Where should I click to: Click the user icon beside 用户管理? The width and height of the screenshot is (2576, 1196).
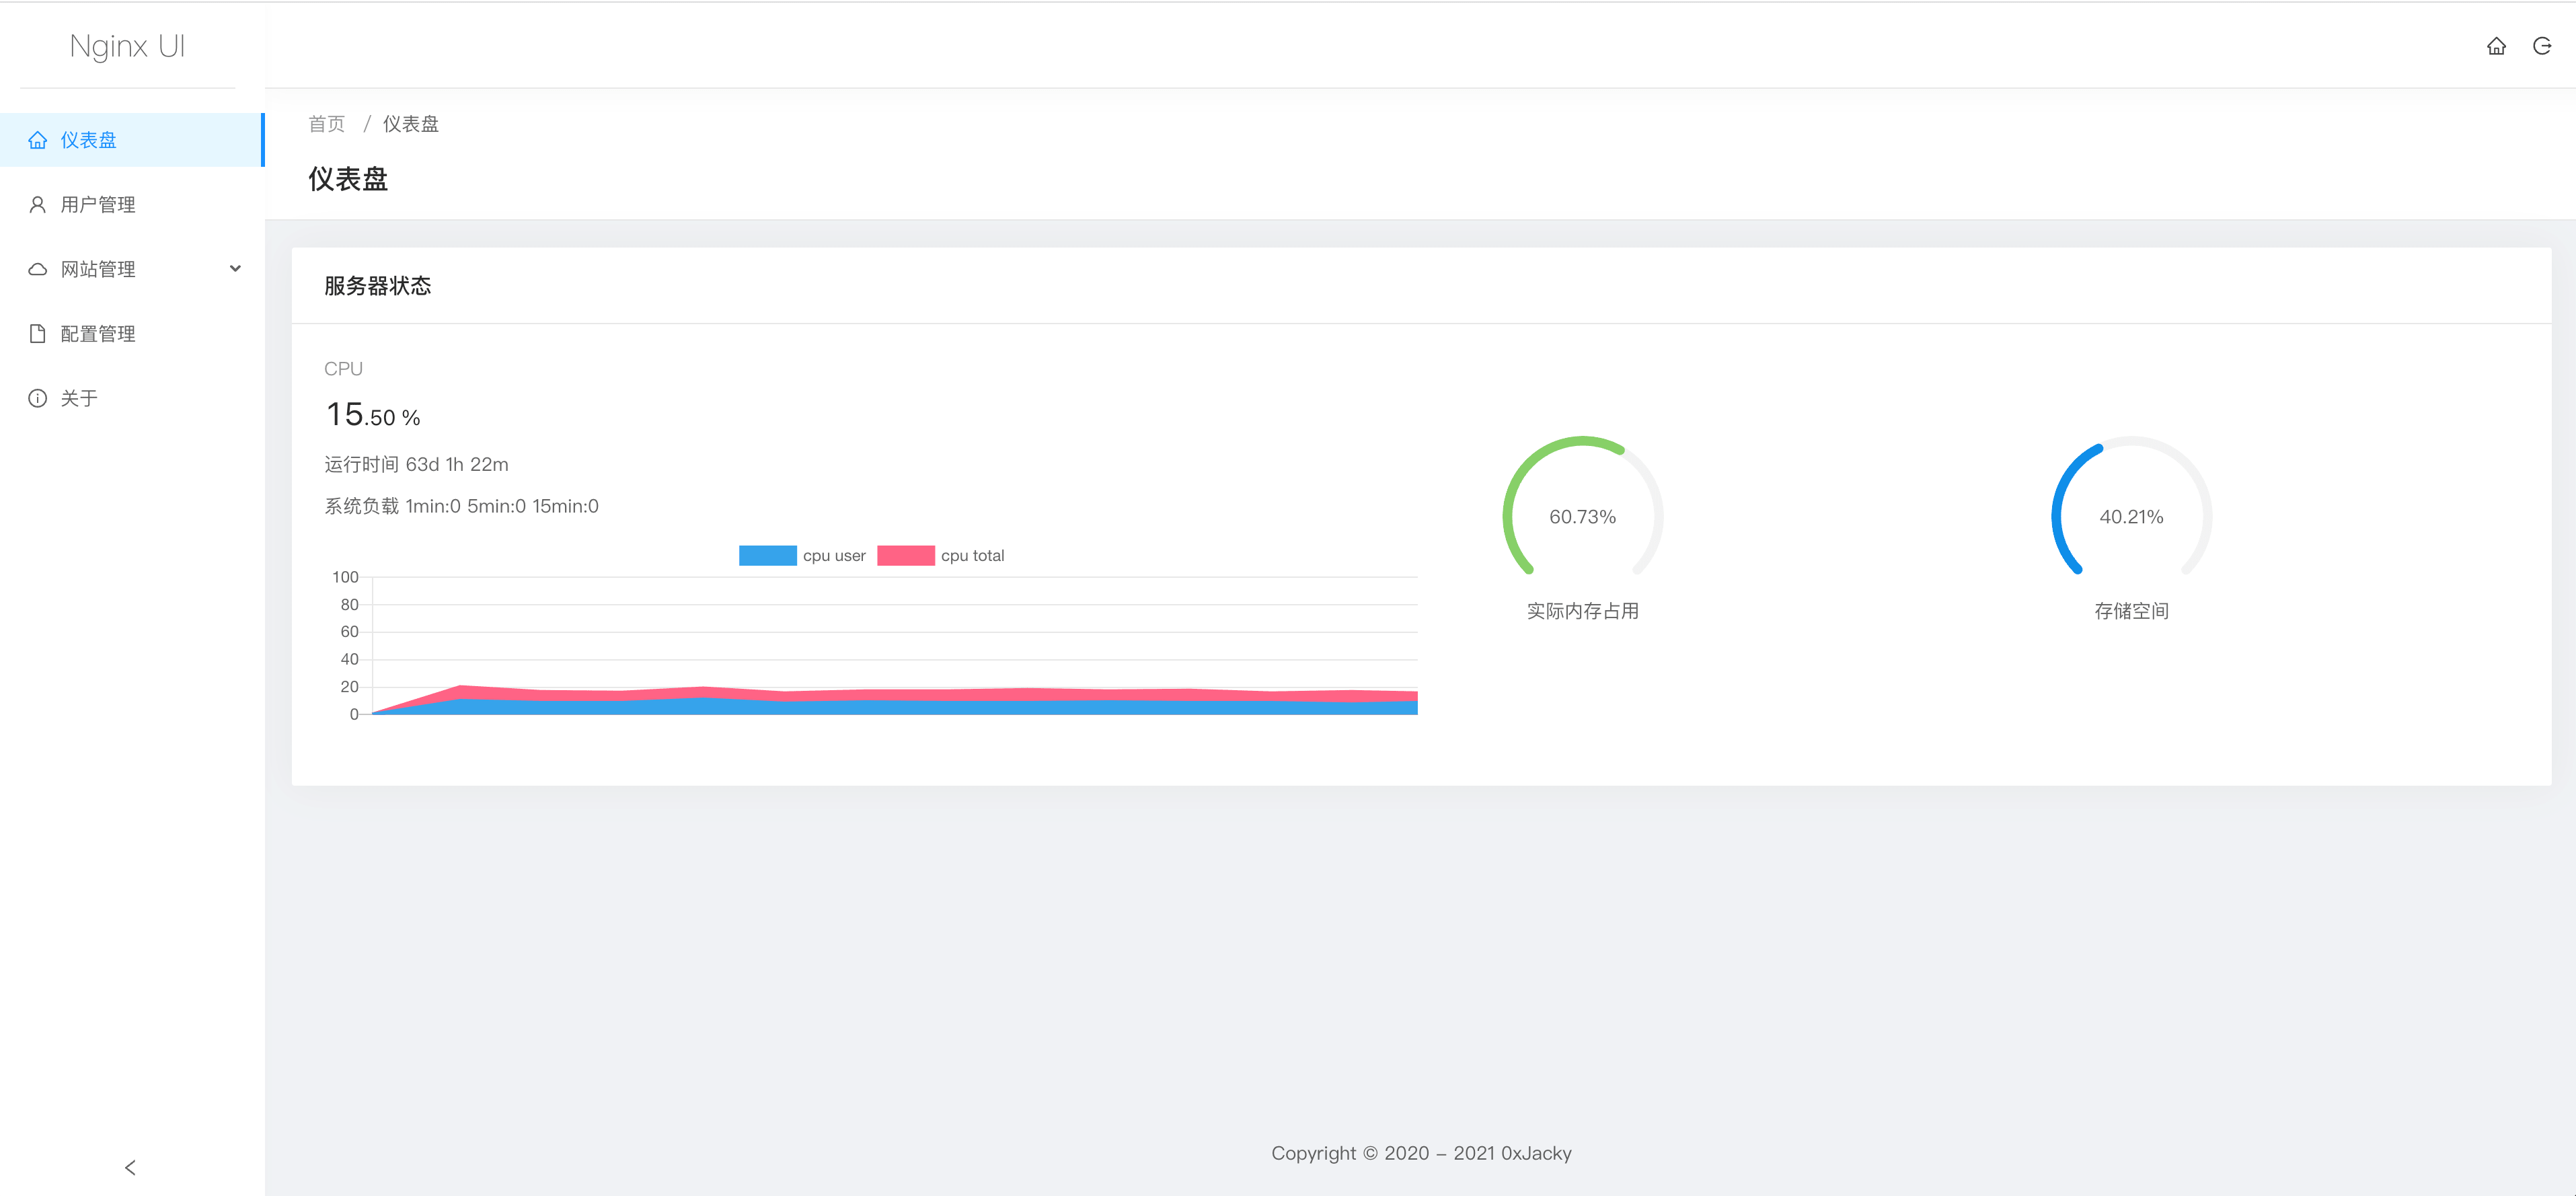(38, 205)
